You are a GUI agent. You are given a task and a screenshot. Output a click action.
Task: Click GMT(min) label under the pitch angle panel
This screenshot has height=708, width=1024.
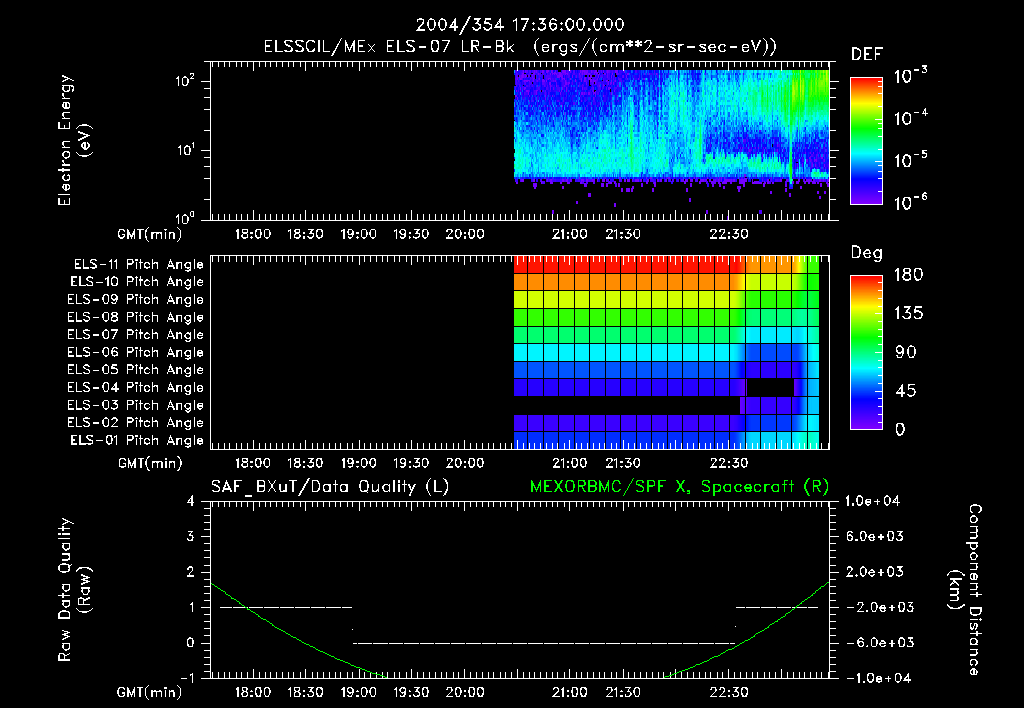pos(150,463)
